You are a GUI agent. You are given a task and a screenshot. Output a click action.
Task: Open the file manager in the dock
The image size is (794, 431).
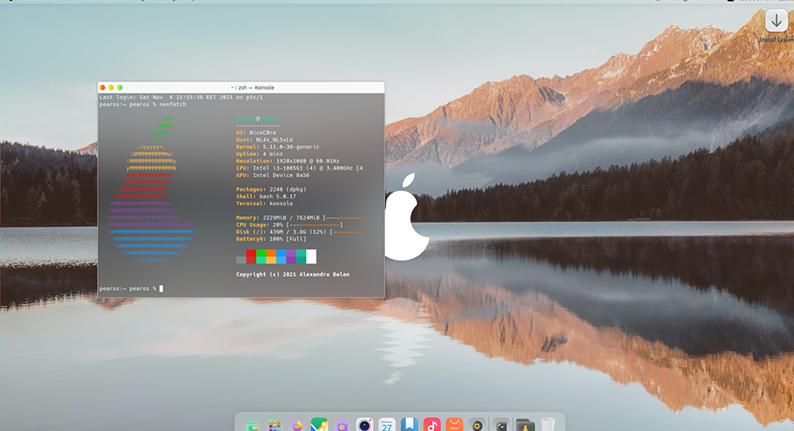point(252,425)
